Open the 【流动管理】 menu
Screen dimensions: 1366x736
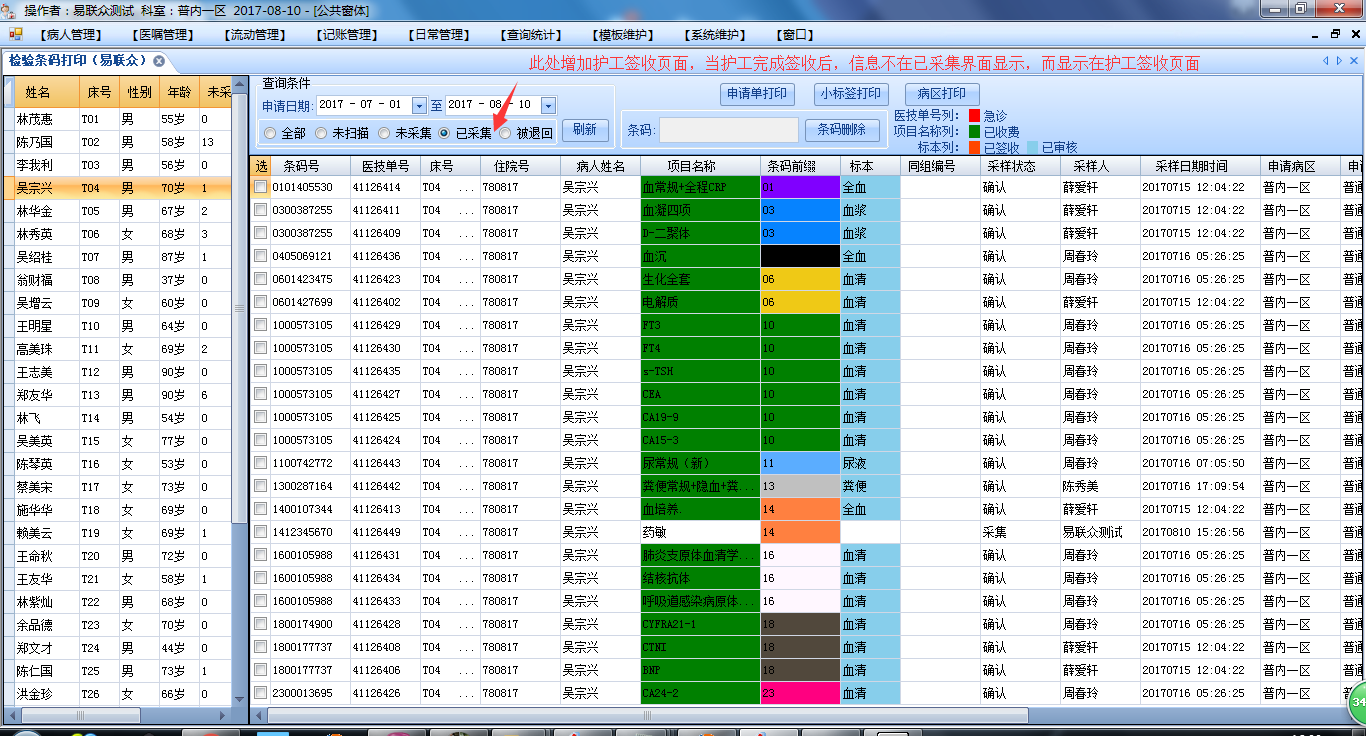click(x=256, y=35)
